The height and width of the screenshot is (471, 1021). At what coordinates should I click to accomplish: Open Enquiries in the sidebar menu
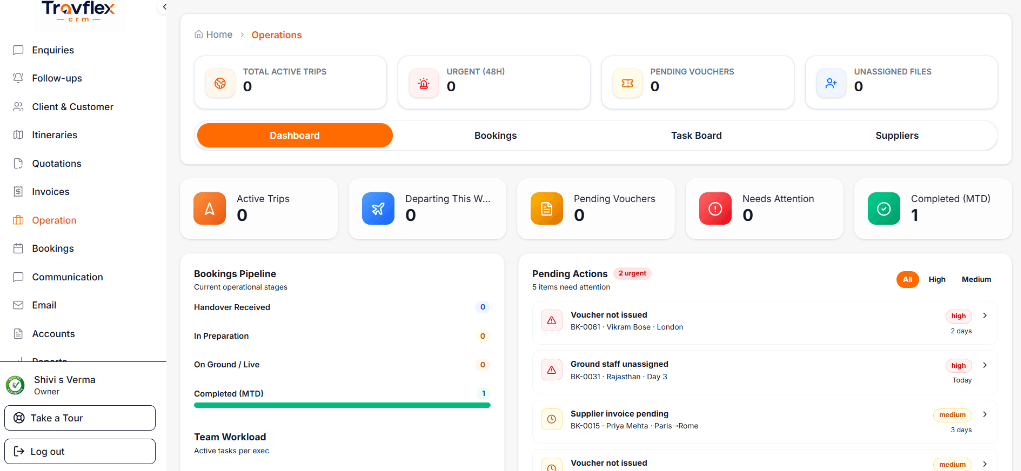pyautogui.click(x=53, y=50)
